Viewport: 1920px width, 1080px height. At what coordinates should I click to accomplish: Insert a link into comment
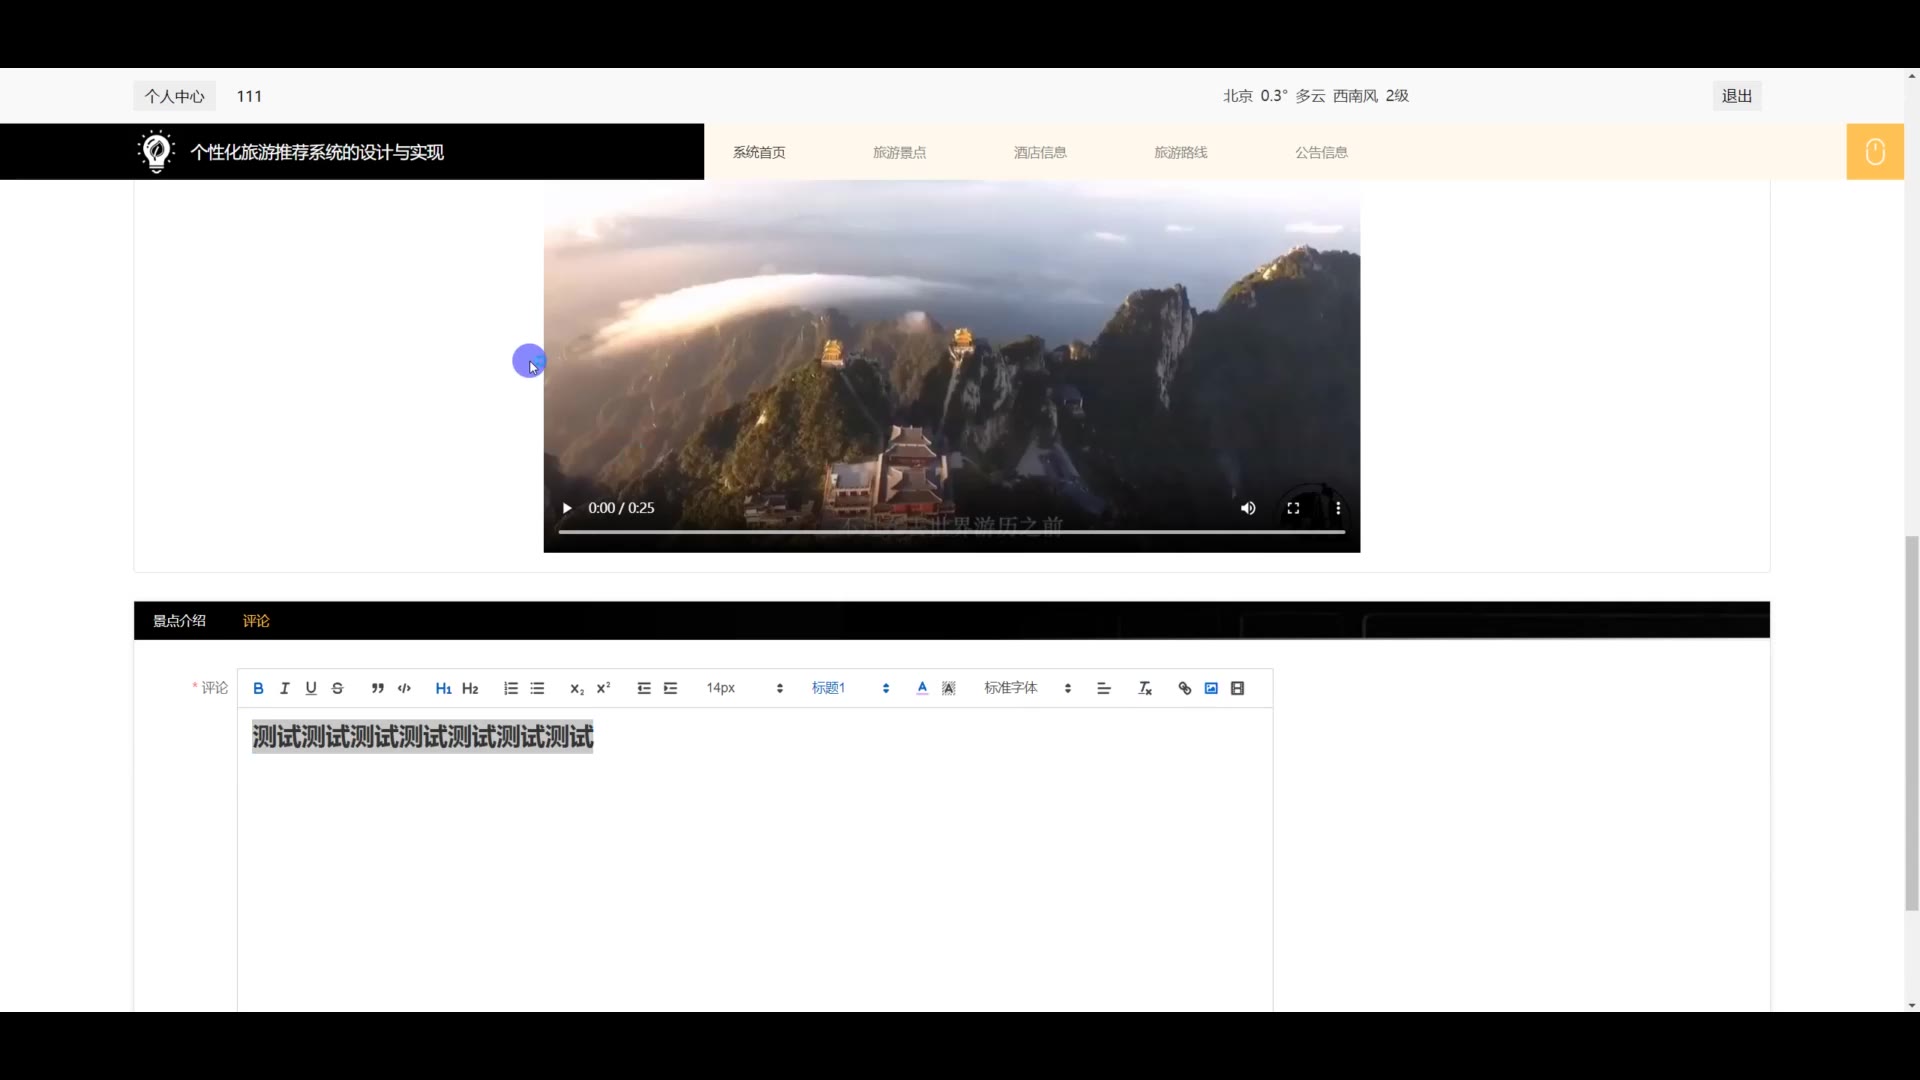[x=1185, y=688]
